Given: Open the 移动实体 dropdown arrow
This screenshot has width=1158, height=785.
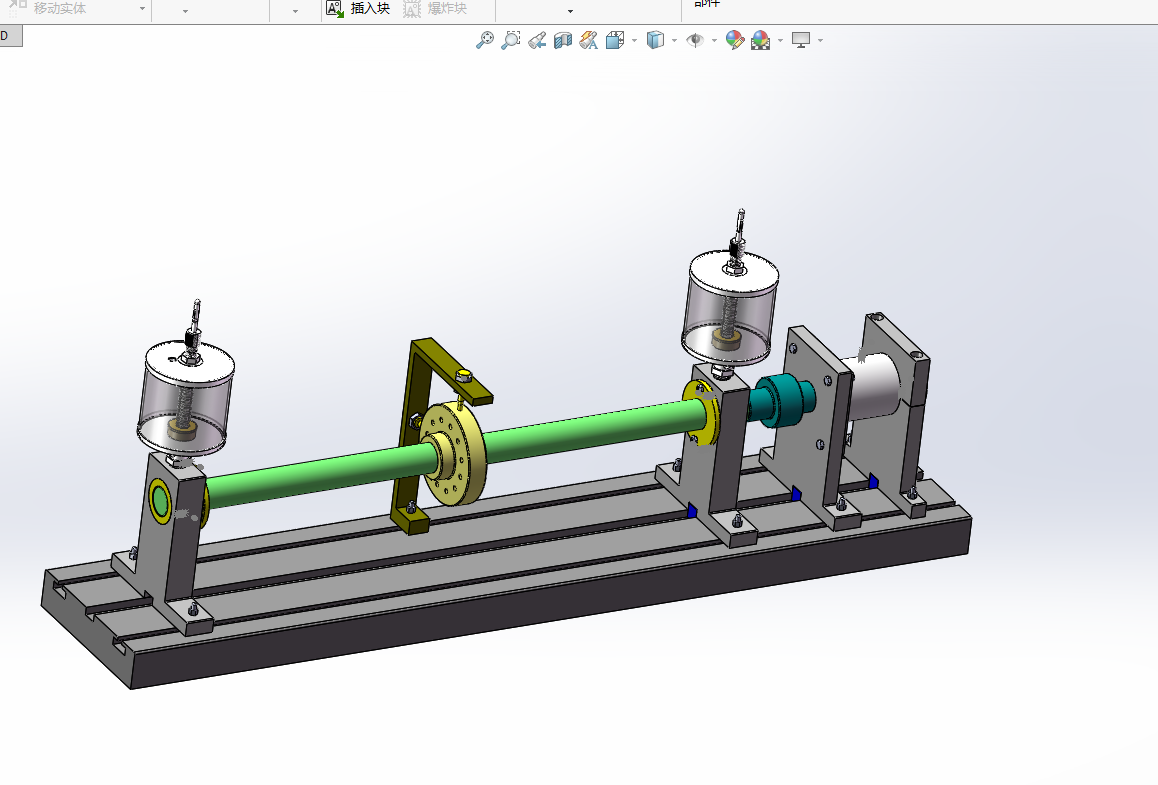Looking at the screenshot, I should (143, 10).
